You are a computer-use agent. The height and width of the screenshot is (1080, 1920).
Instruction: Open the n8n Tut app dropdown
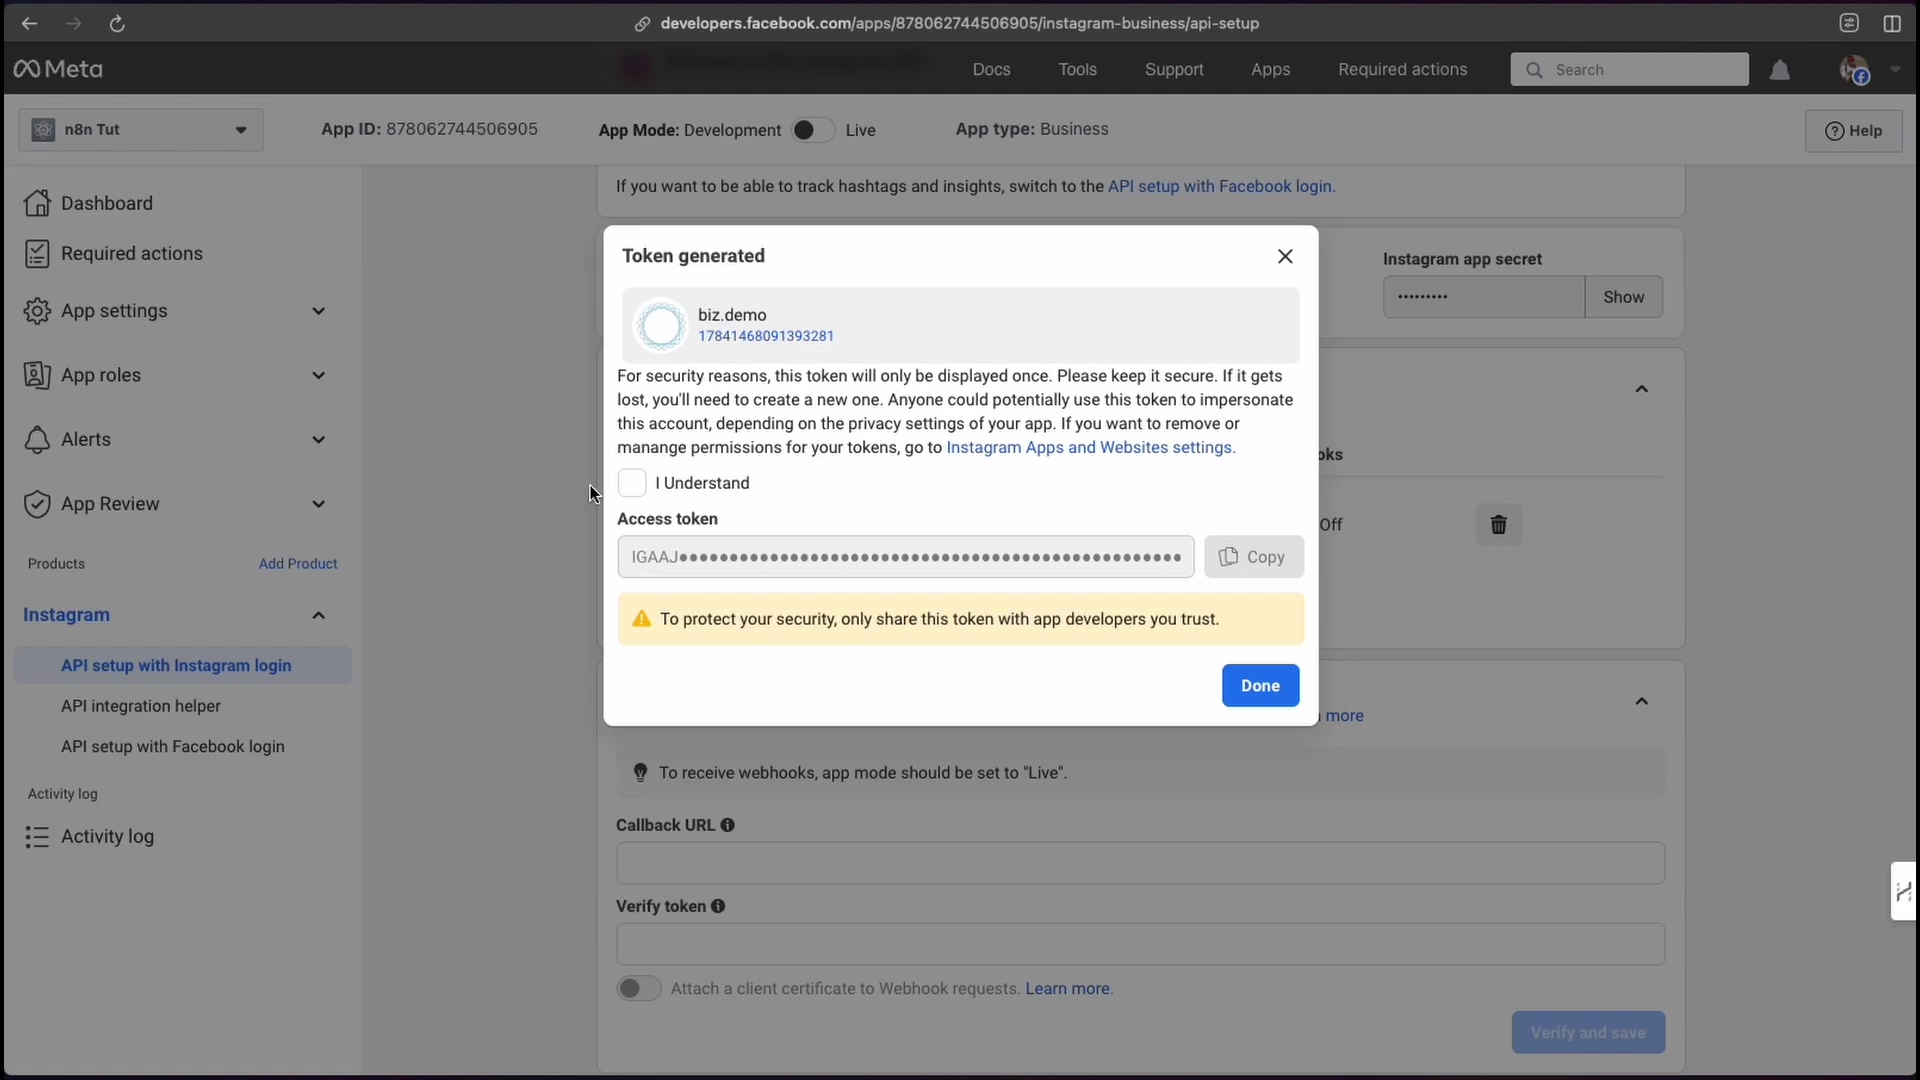coord(141,130)
